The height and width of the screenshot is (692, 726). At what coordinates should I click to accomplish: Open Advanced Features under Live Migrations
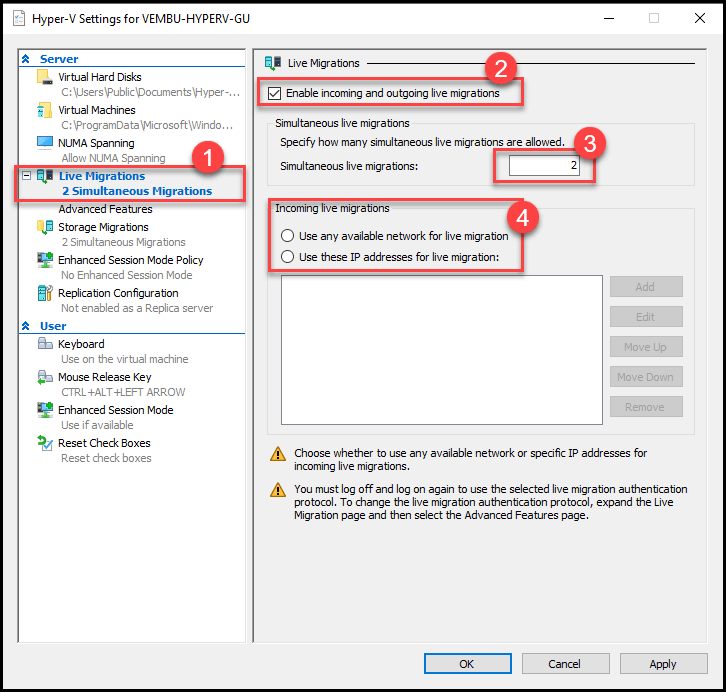click(x=105, y=209)
